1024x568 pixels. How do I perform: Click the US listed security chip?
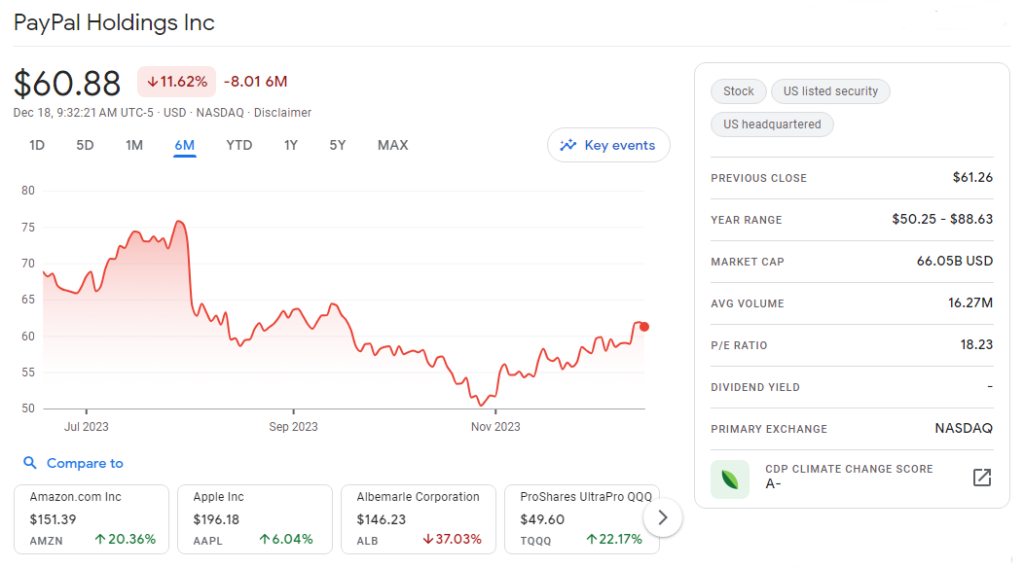tap(830, 91)
